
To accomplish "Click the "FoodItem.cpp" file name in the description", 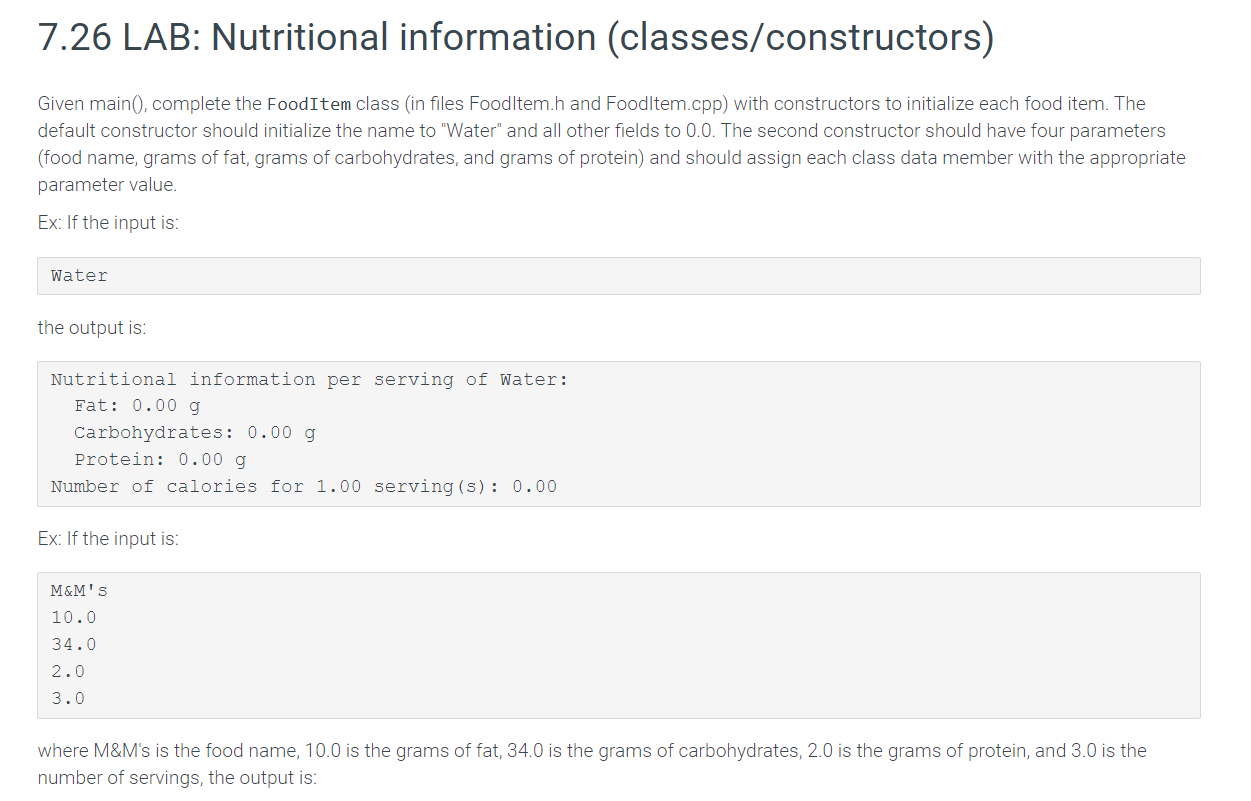I will (x=654, y=104).
